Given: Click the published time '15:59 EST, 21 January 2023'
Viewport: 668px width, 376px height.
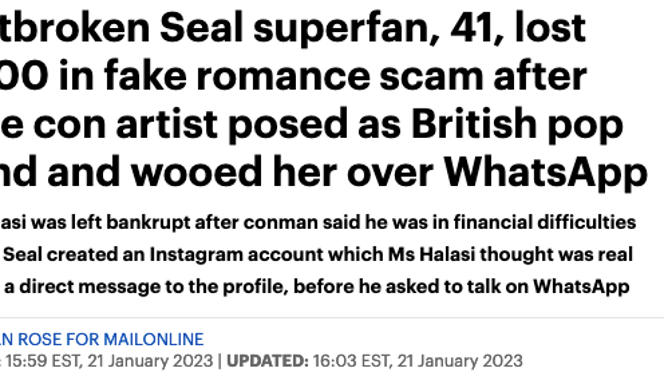Looking at the screenshot, I should (109, 361).
